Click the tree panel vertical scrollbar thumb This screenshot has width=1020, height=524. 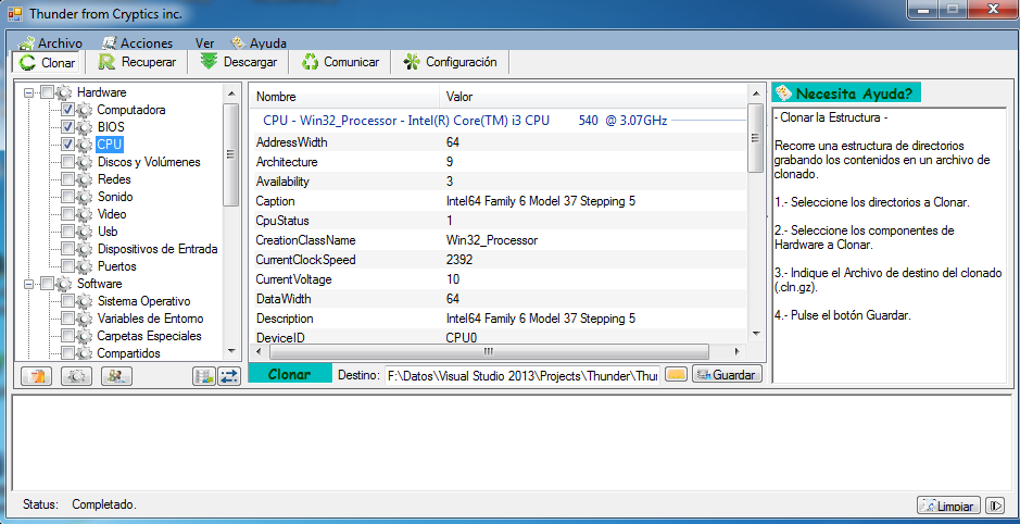pos(232,154)
